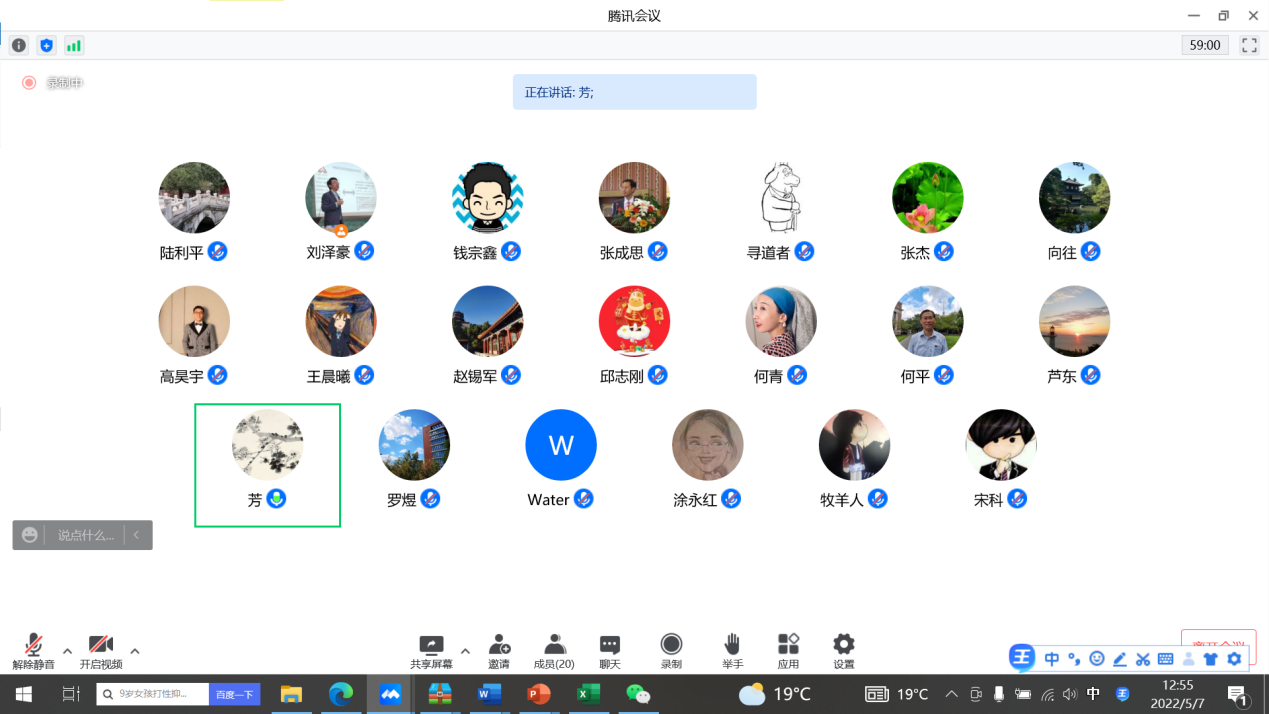Expand video options arrow beside 开启视频

(135, 651)
